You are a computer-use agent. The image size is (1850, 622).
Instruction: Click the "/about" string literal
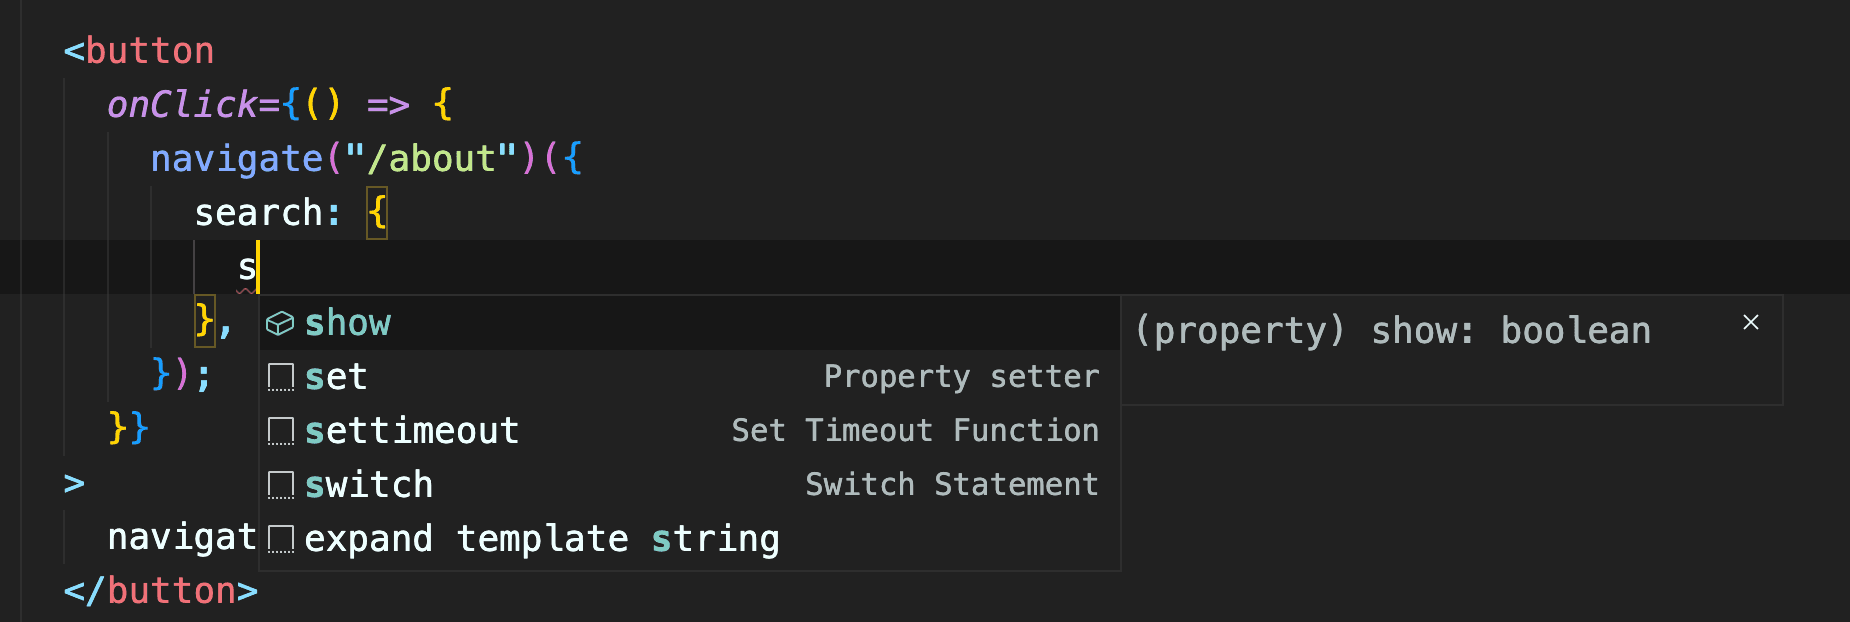coord(431,158)
